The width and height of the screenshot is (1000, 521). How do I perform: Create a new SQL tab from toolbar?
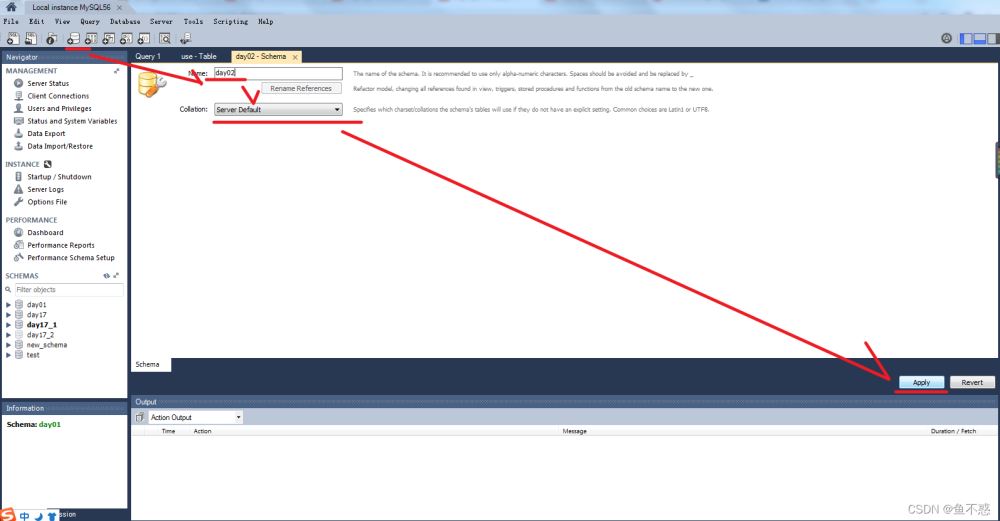tap(13, 39)
